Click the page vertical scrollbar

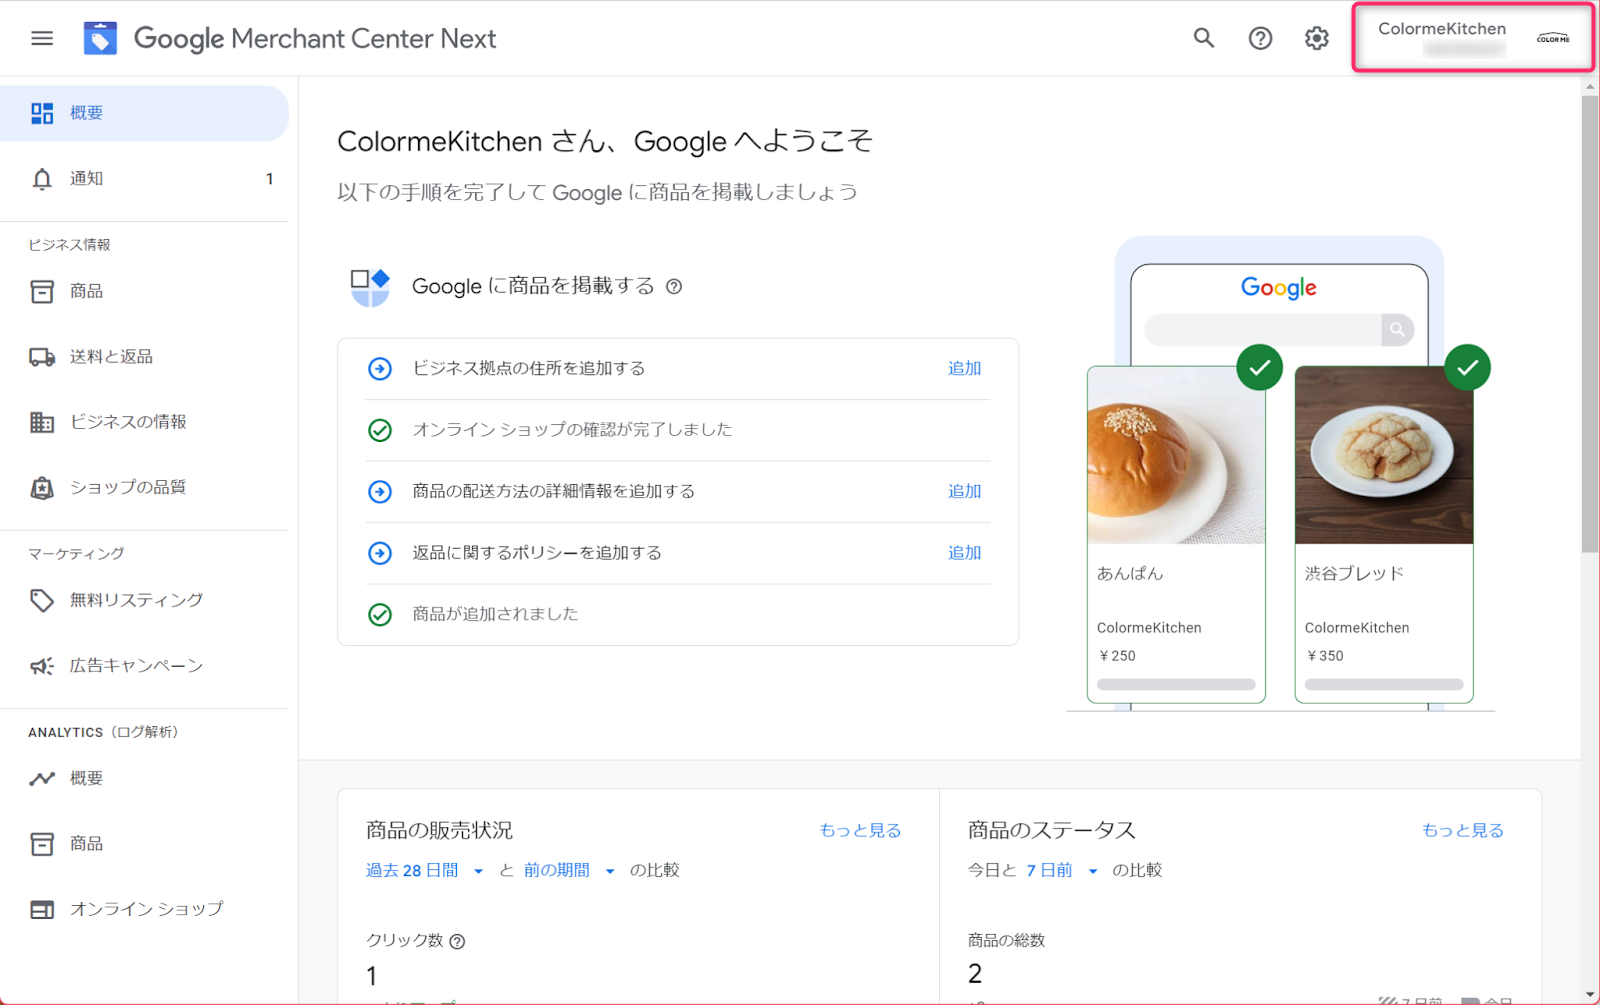tap(1589, 320)
